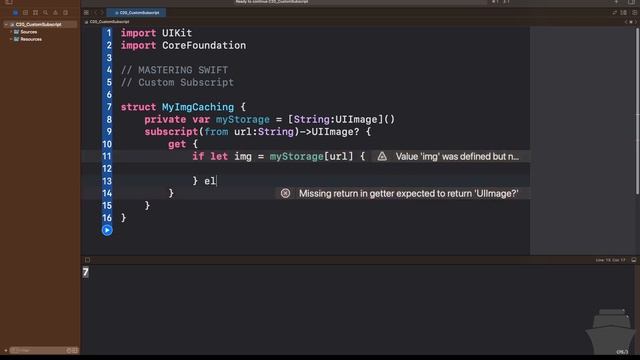Click the red error icon on line 14
640x360 pixels.
tap(285, 193)
